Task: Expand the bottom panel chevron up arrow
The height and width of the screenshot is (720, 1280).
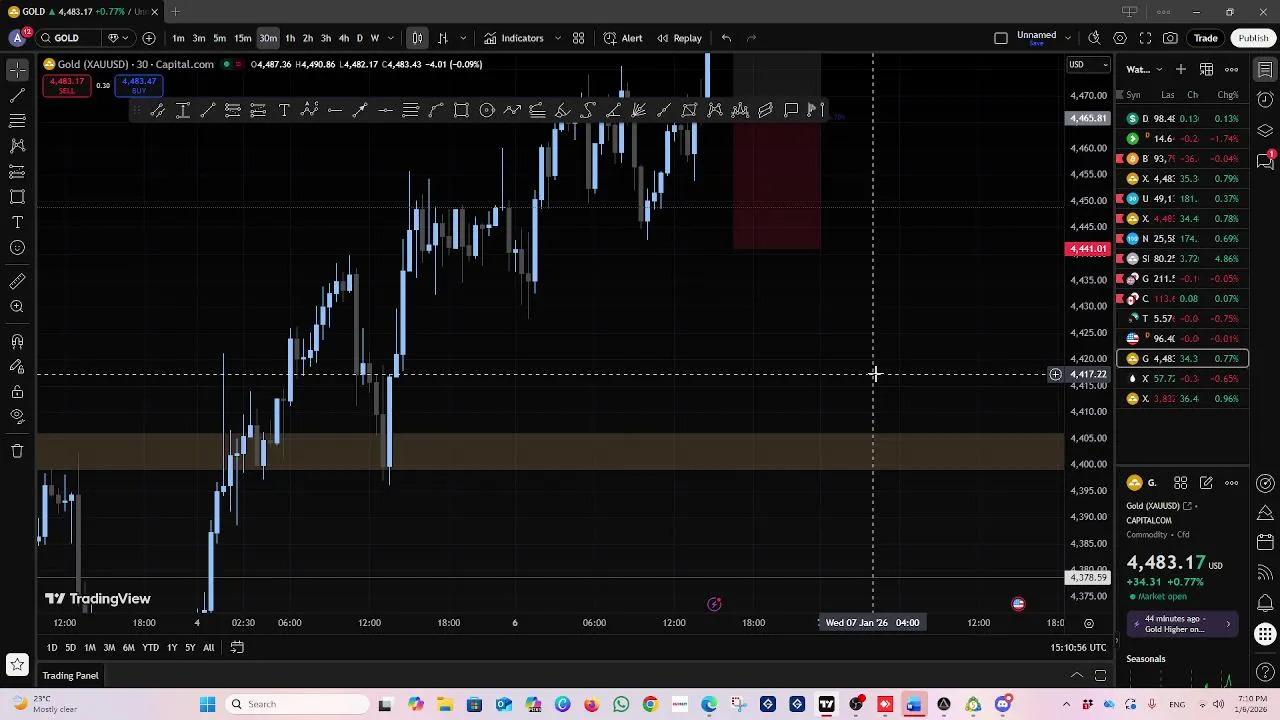Action: 1077,676
